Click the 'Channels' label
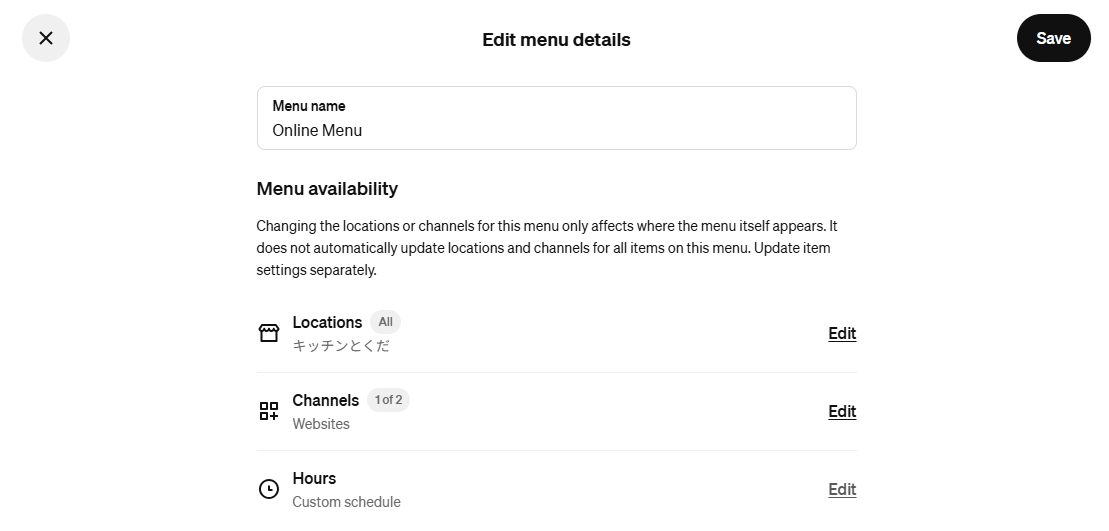 [326, 400]
